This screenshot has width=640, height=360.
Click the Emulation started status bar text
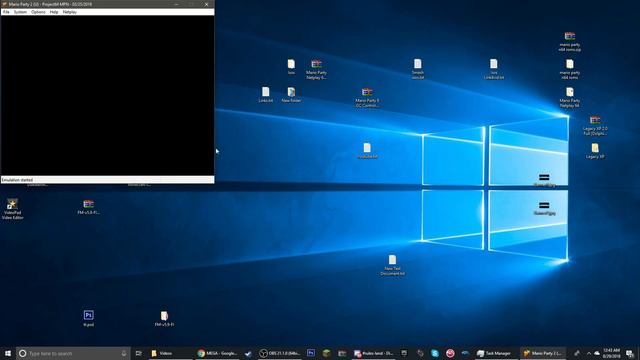coord(17,180)
